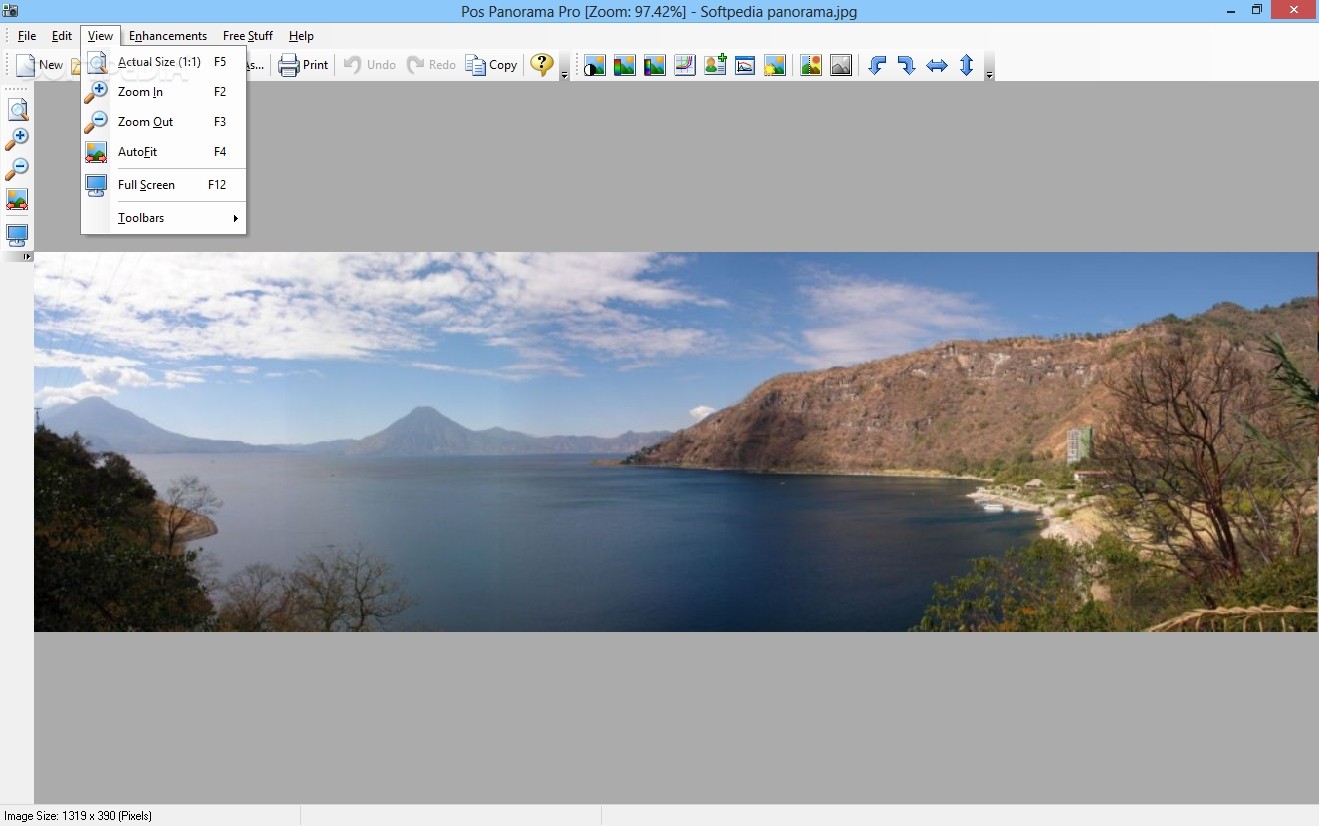Click the Undo button

pos(369,65)
